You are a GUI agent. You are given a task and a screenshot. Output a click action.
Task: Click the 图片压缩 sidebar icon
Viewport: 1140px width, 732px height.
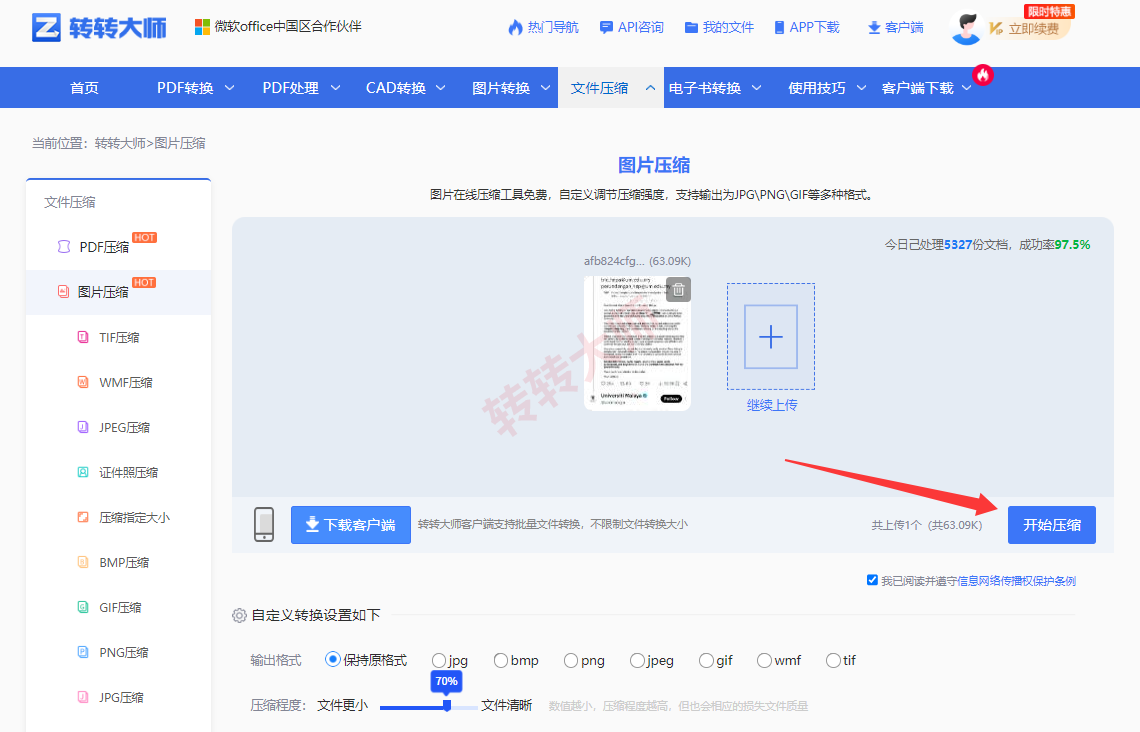tap(63, 291)
